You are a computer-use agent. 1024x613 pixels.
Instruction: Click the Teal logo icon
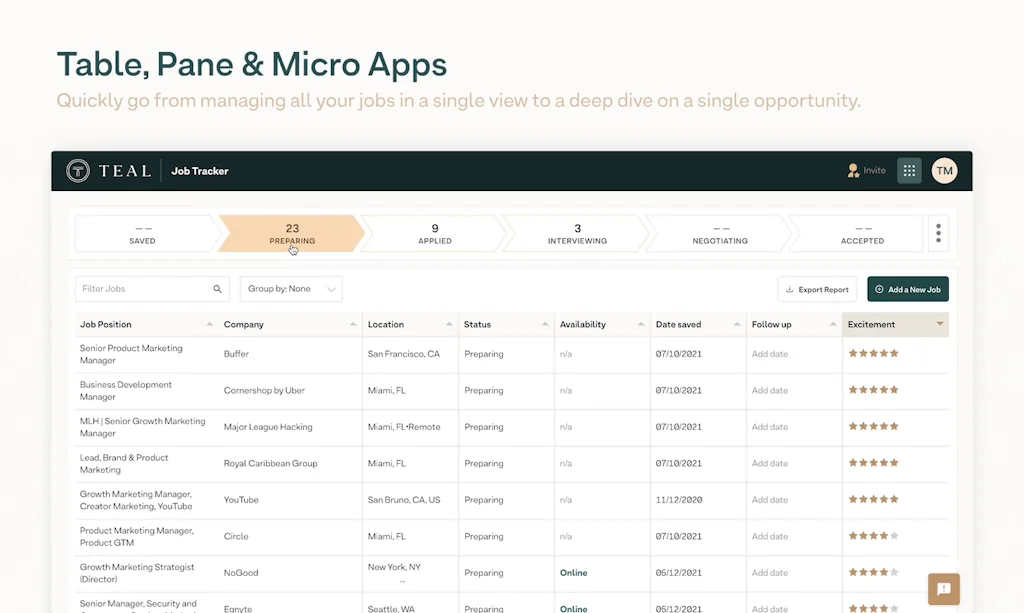coord(78,170)
